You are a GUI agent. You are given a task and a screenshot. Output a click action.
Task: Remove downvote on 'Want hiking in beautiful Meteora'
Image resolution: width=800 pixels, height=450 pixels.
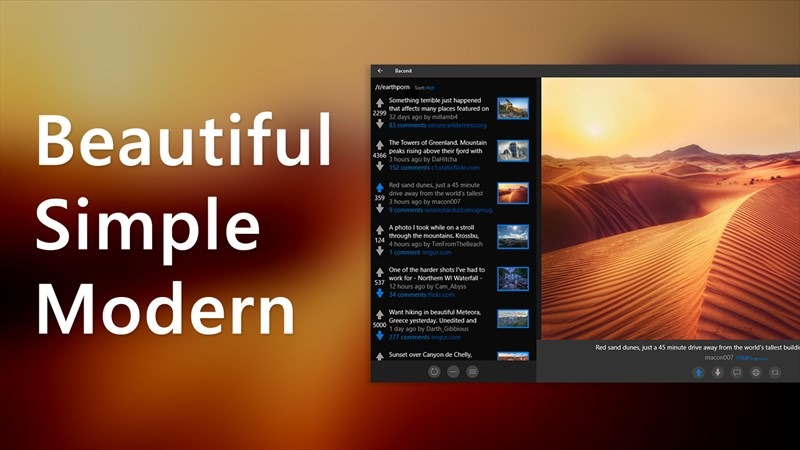tap(380, 335)
